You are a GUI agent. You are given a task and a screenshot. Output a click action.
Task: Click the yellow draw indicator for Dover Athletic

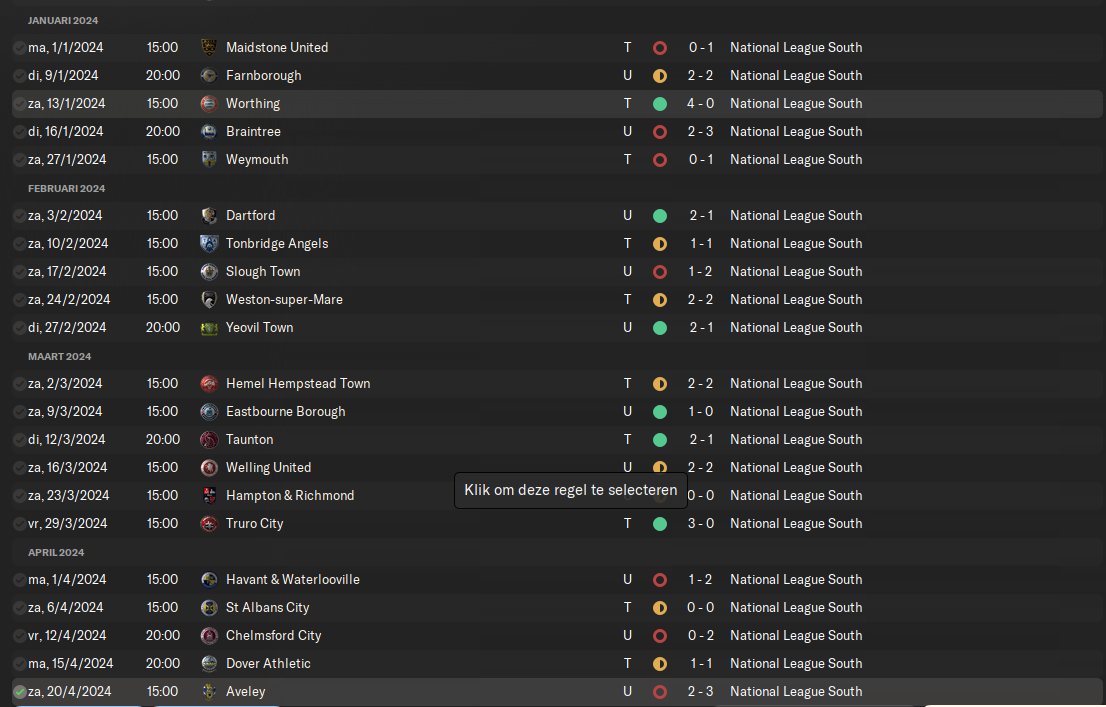660,664
